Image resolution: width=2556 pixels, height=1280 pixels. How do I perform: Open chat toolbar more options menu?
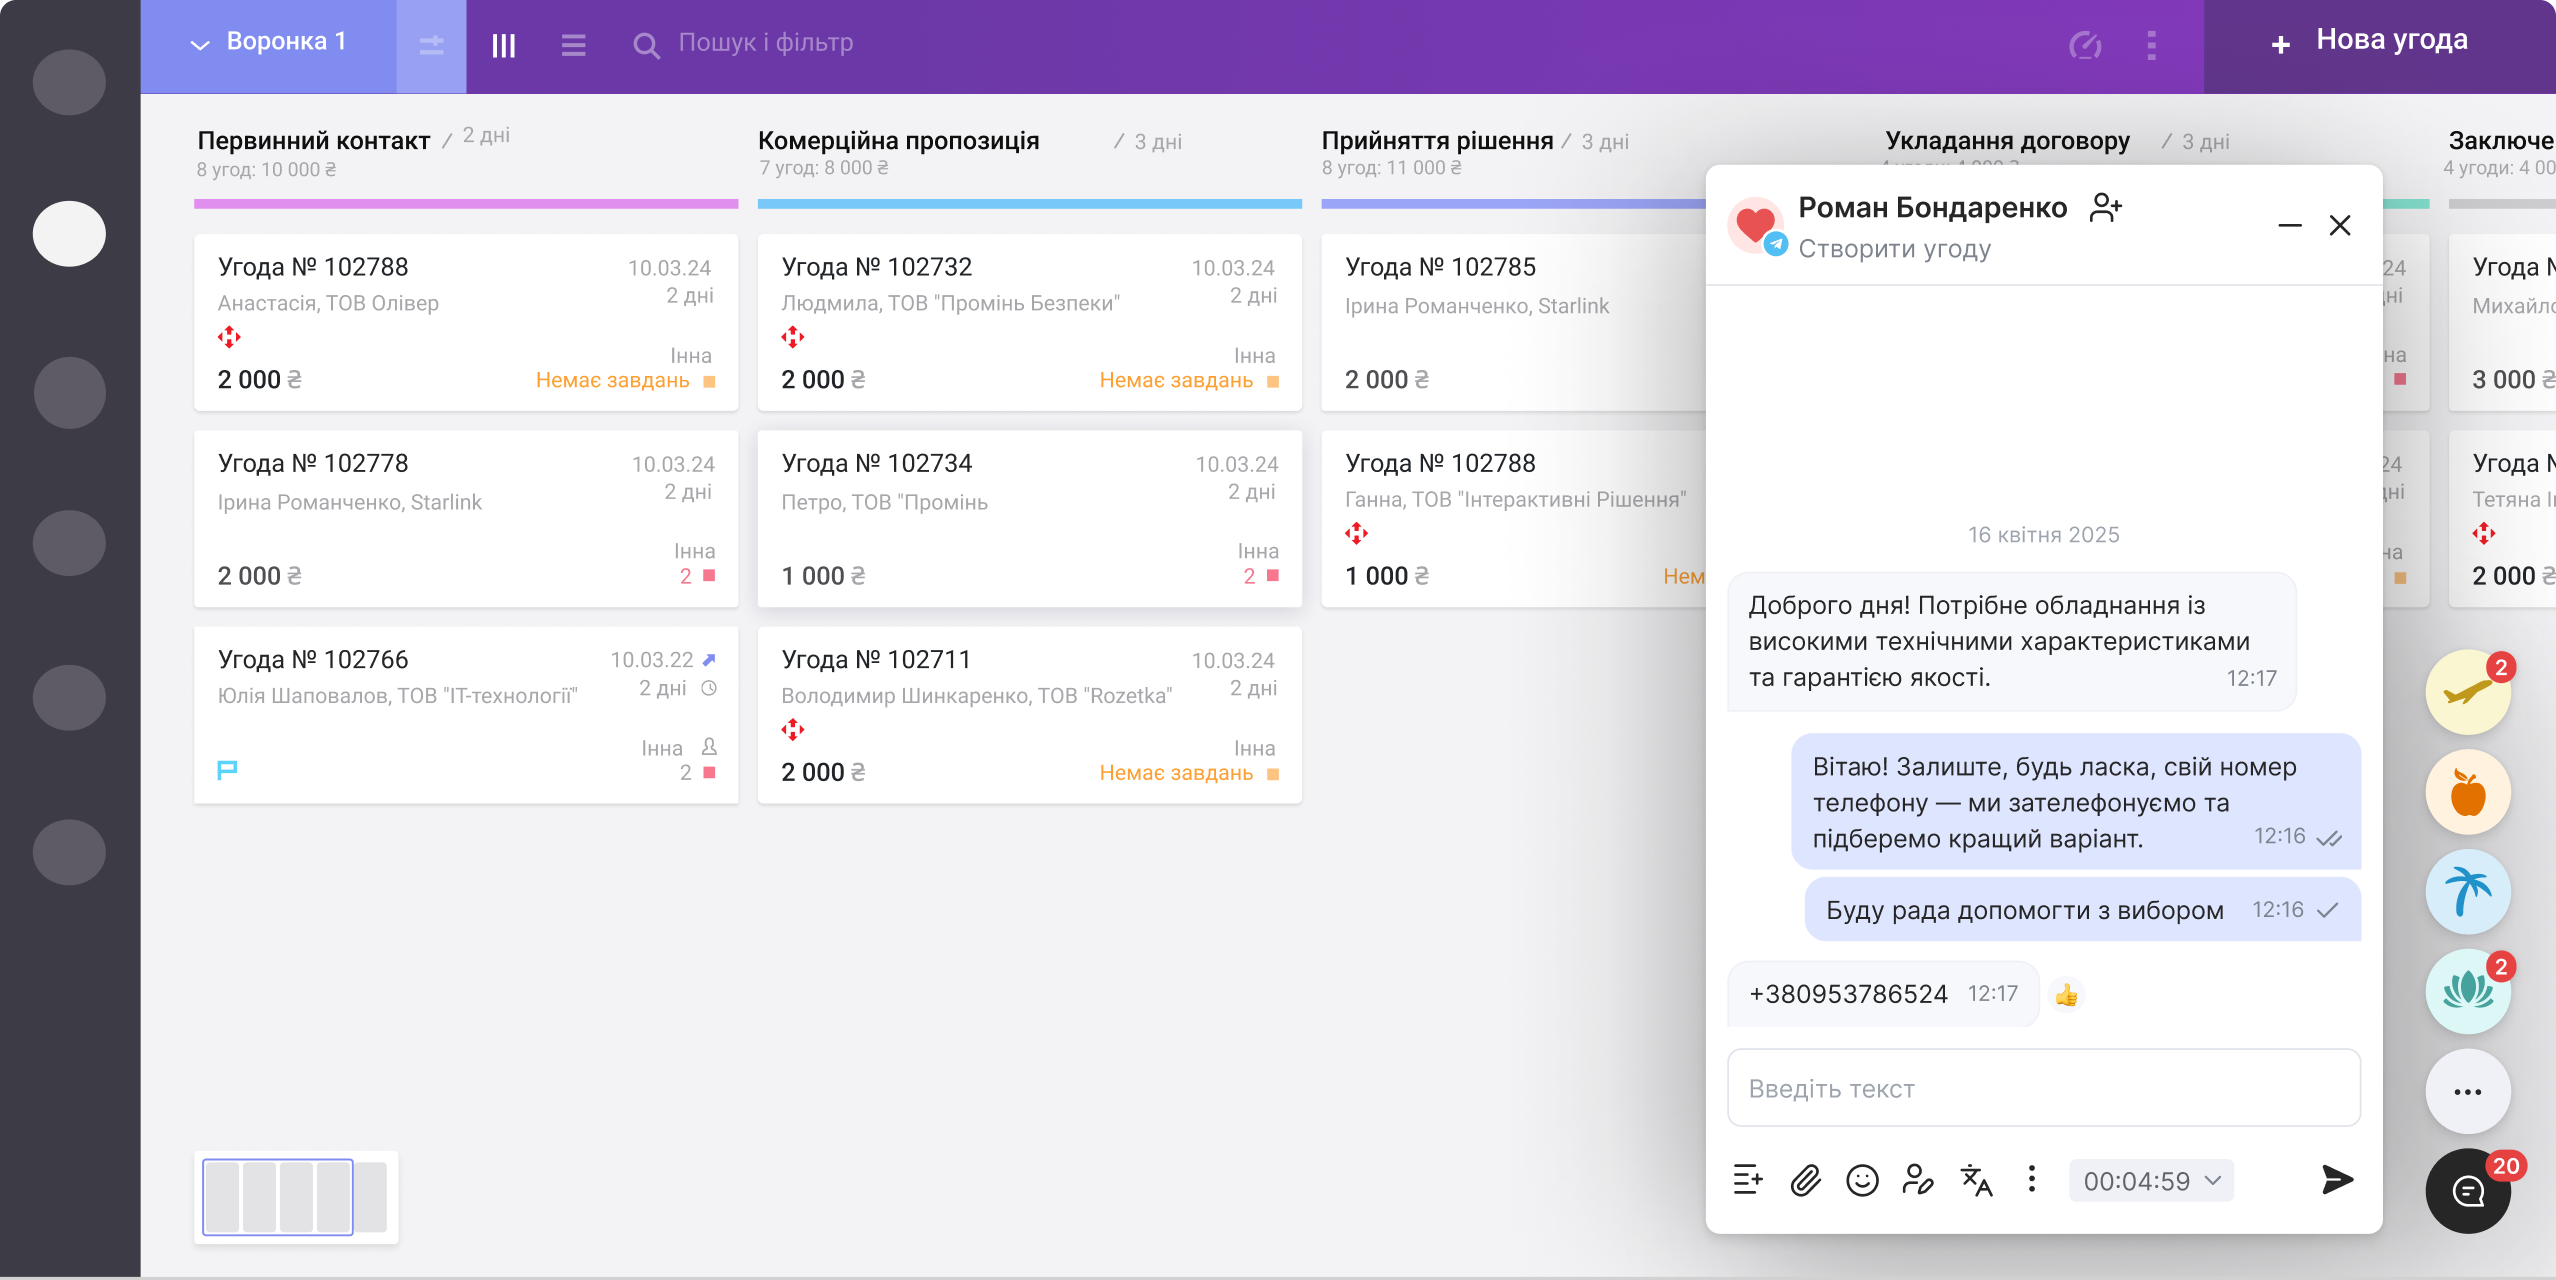[x=2031, y=1179]
